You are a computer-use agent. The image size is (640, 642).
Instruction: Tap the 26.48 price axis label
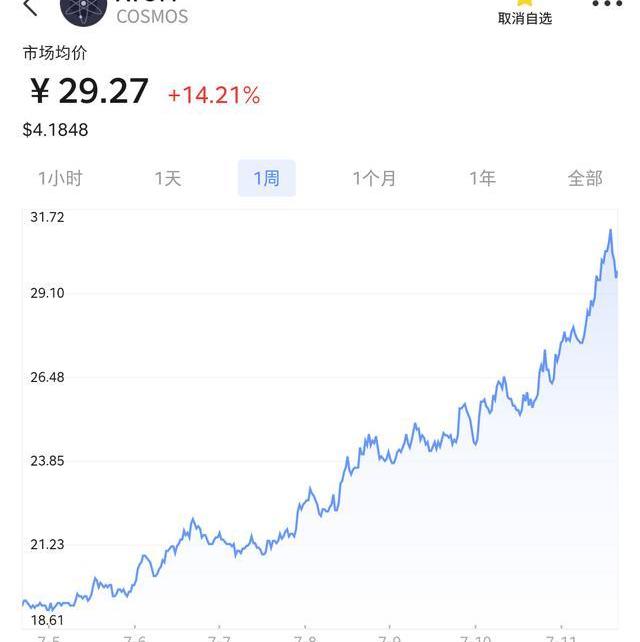[x=47, y=377]
